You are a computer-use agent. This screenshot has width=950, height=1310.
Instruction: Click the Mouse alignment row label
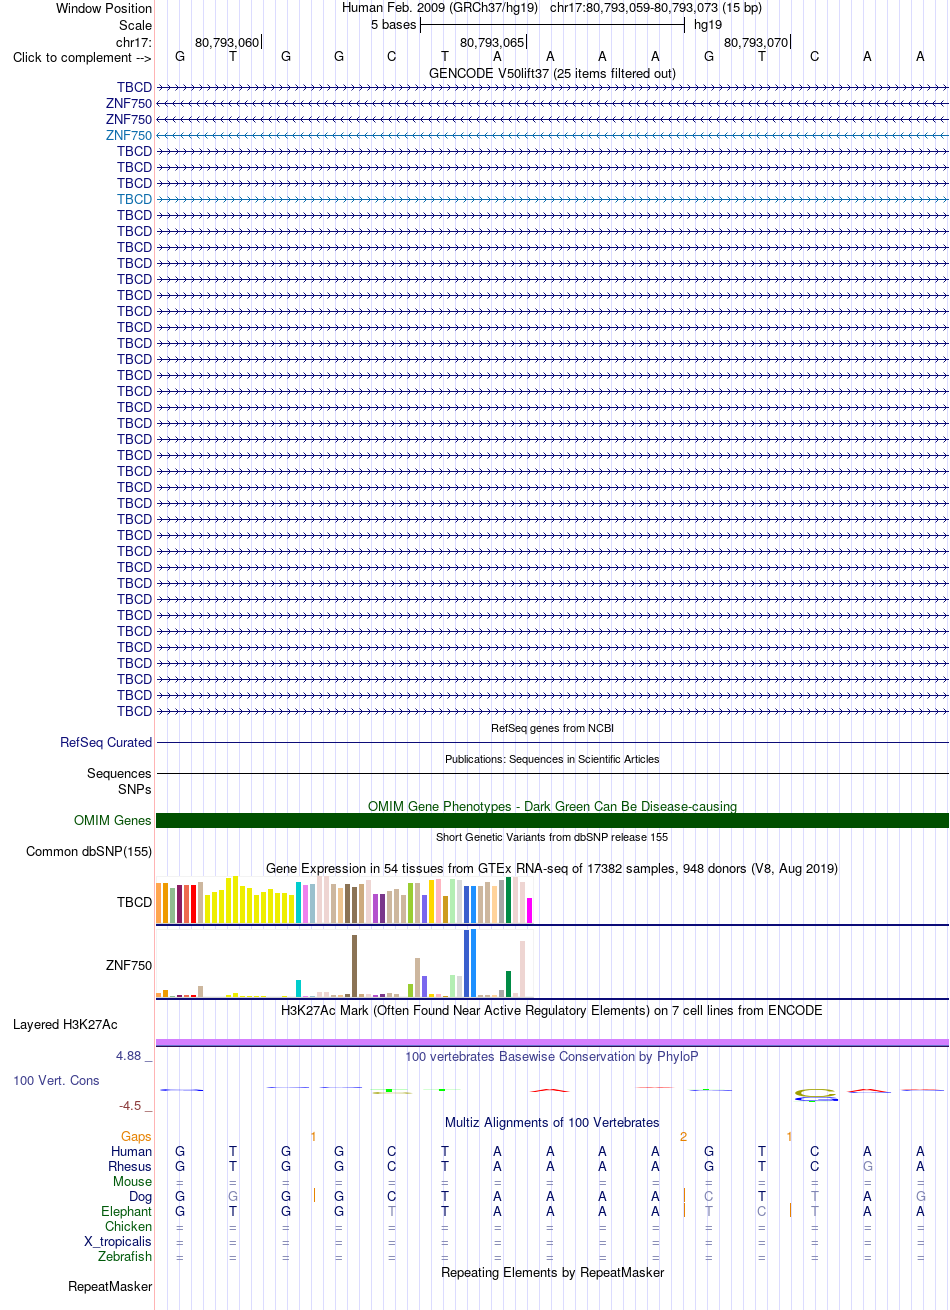click(x=133, y=1181)
